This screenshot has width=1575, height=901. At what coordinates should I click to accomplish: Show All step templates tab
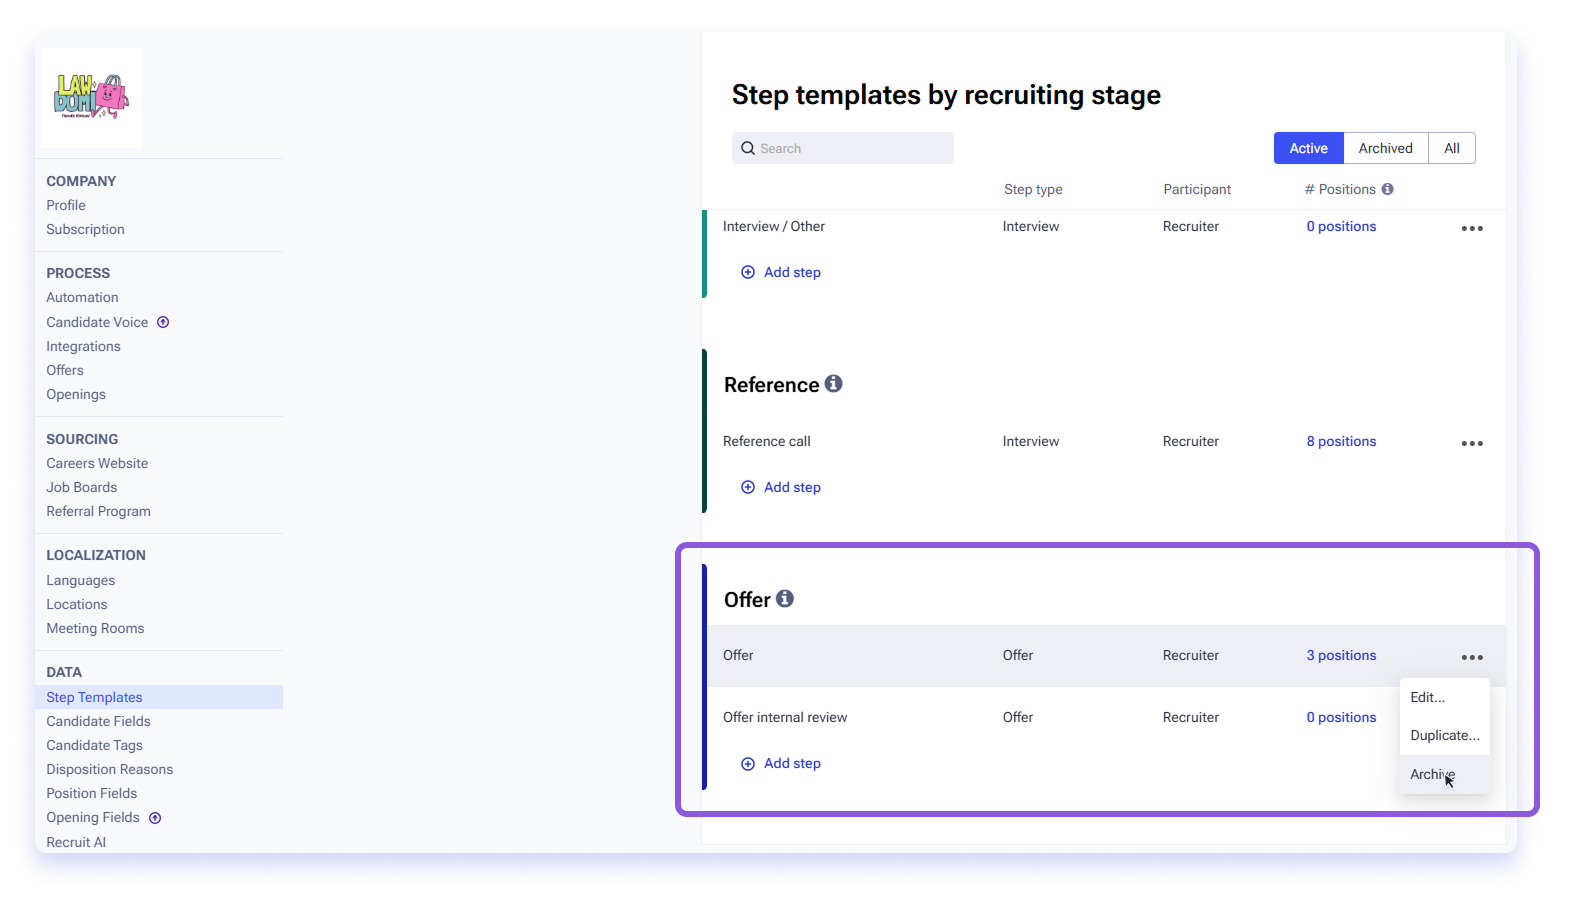[x=1452, y=148]
